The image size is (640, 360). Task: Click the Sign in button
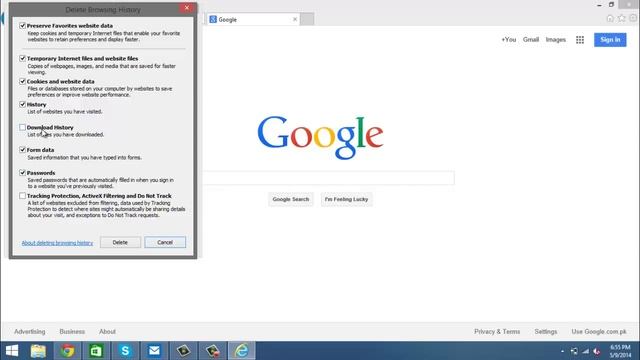[610, 40]
